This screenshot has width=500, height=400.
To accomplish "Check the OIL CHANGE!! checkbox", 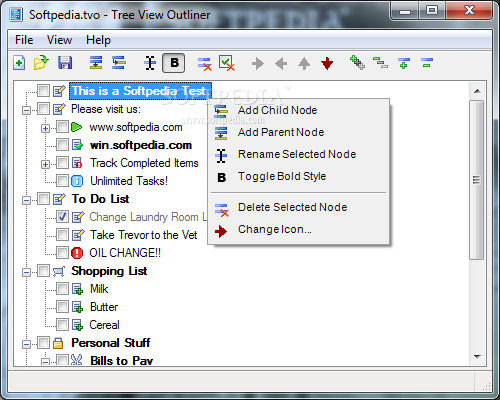I will [x=62, y=253].
